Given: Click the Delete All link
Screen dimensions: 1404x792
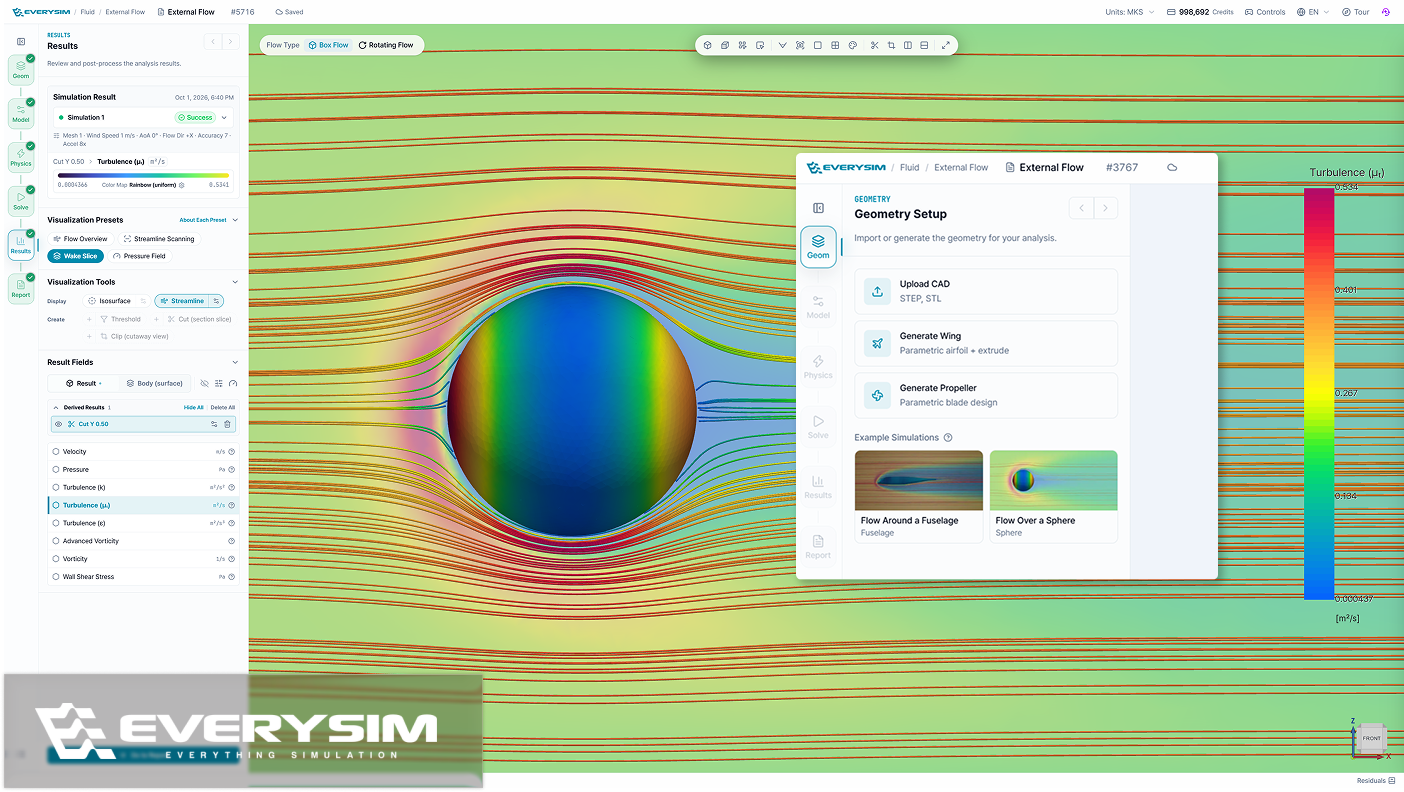Looking at the screenshot, I should click(223, 408).
